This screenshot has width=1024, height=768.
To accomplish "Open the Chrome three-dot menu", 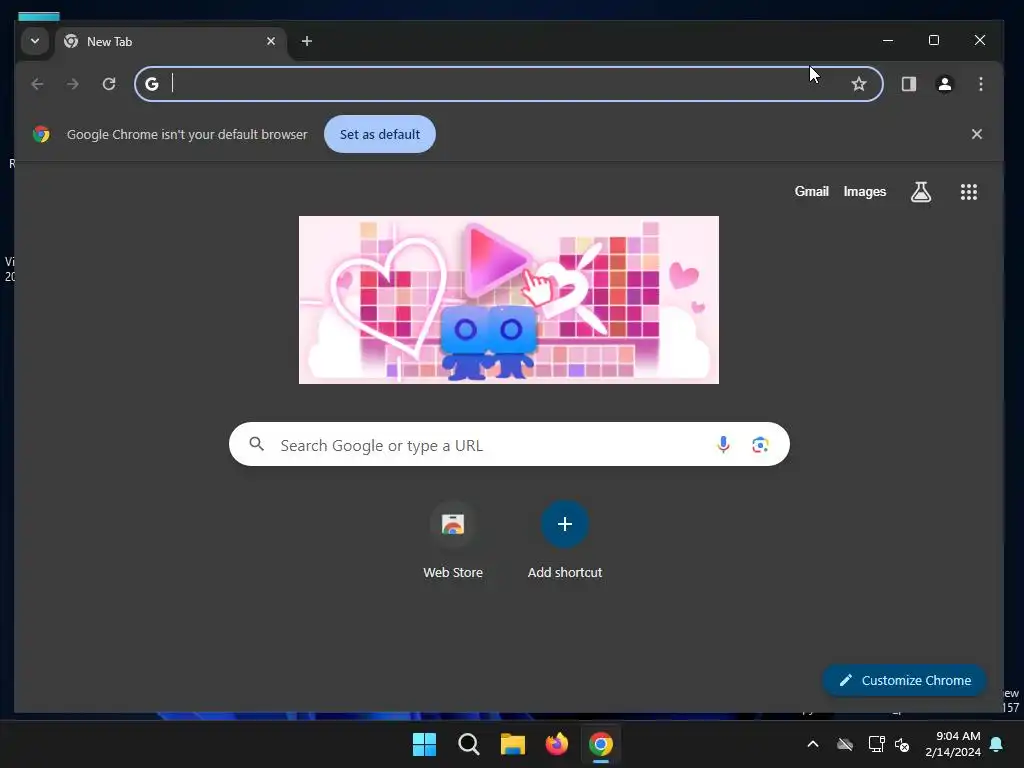I will (x=980, y=84).
